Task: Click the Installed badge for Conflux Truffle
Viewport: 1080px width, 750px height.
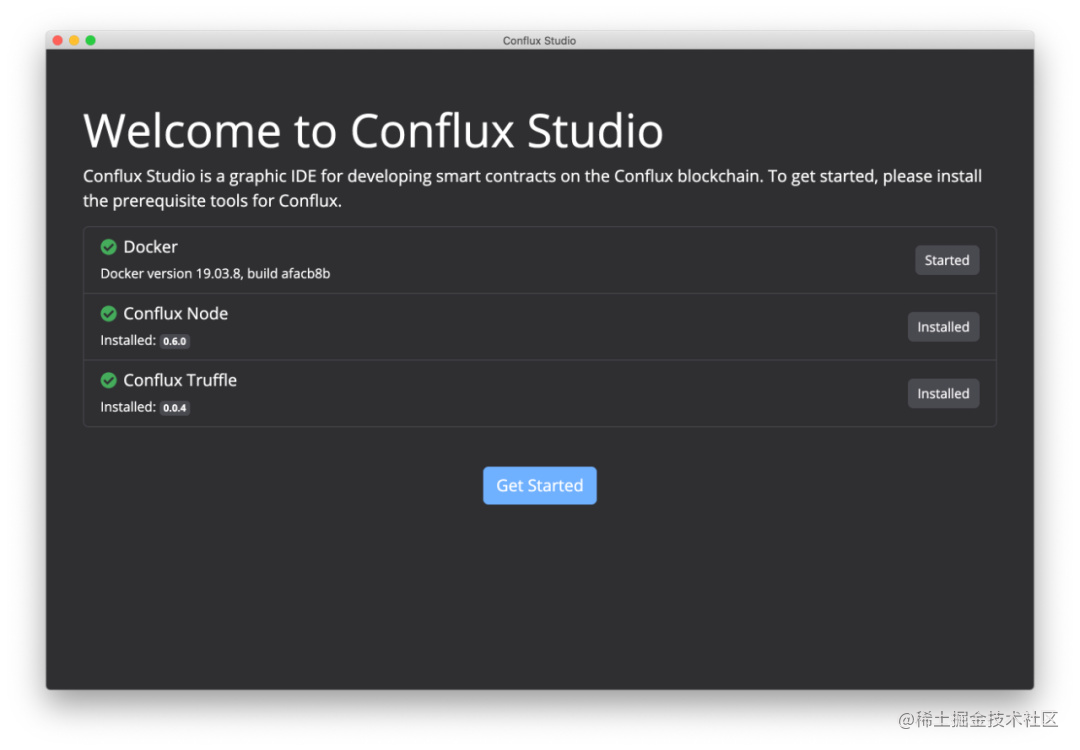Action: 943,393
